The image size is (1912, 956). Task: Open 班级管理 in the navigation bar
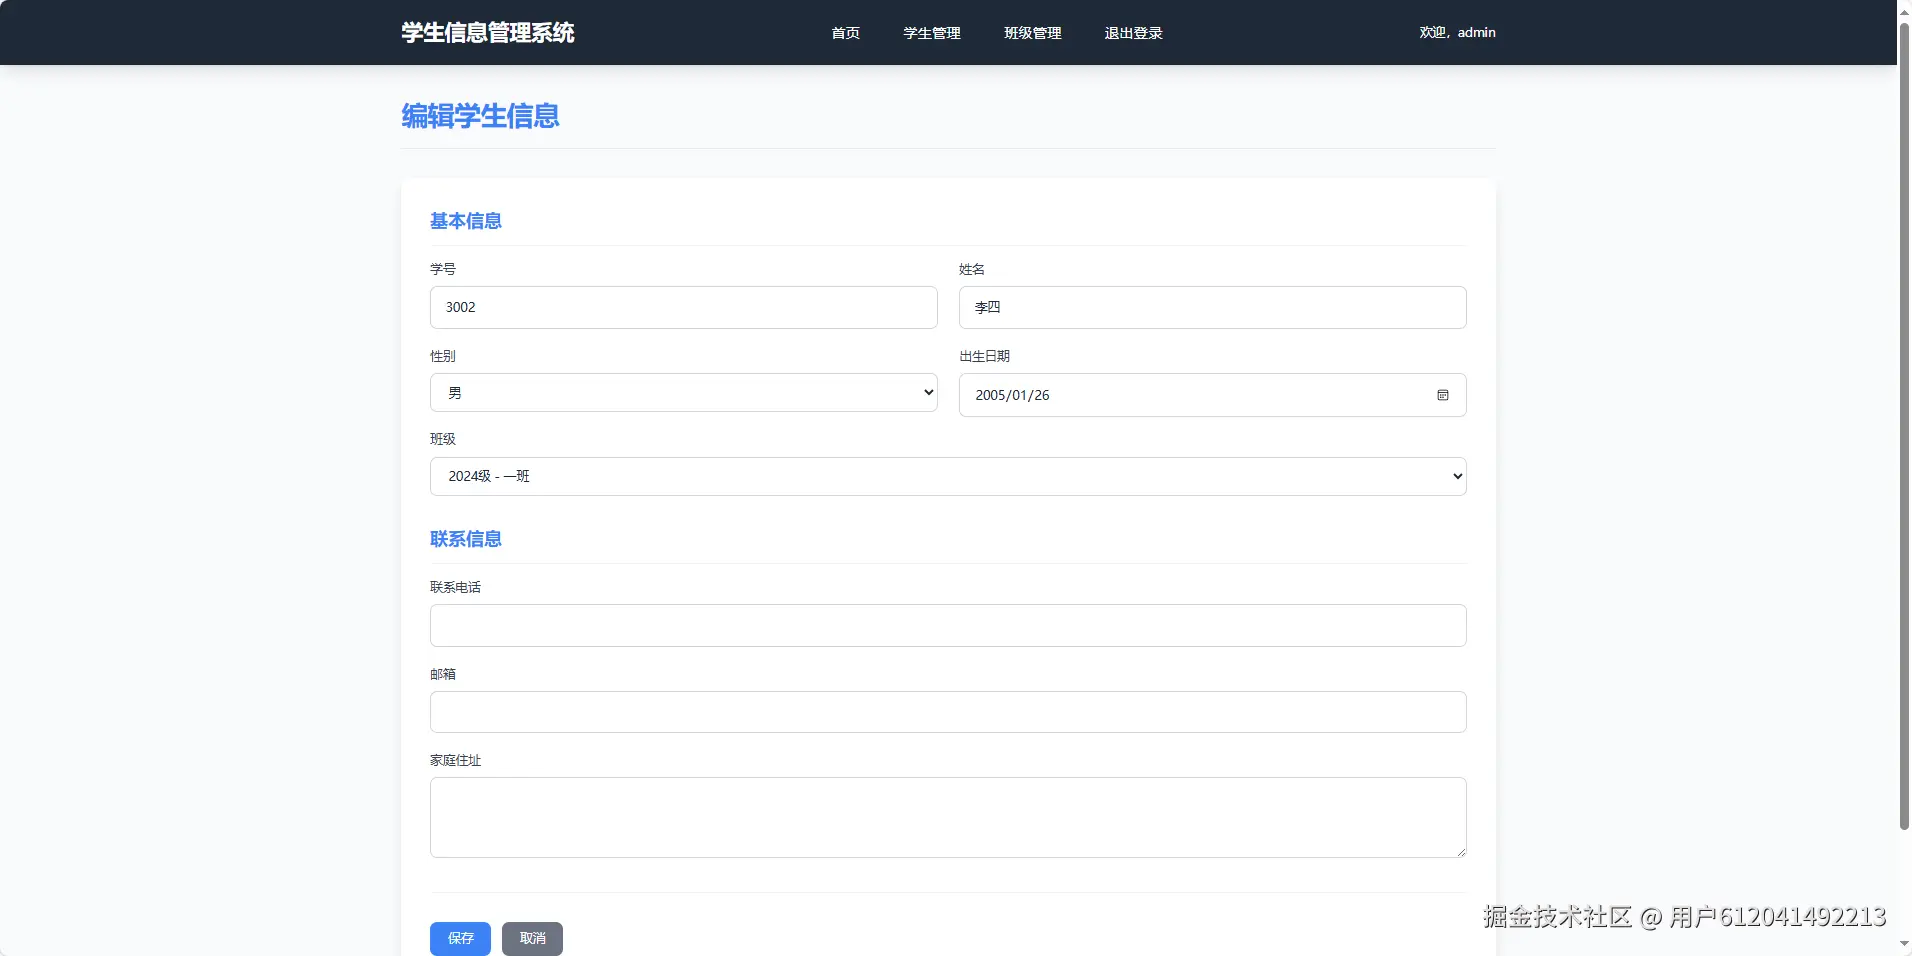point(1033,33)
